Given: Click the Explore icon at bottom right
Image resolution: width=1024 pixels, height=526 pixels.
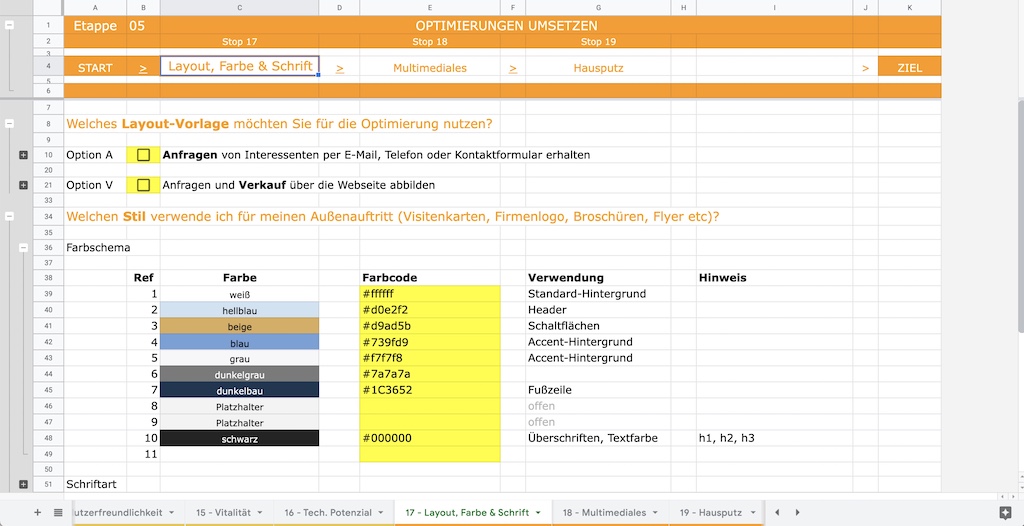Looking at the screenshot, I should (1005, 512).
